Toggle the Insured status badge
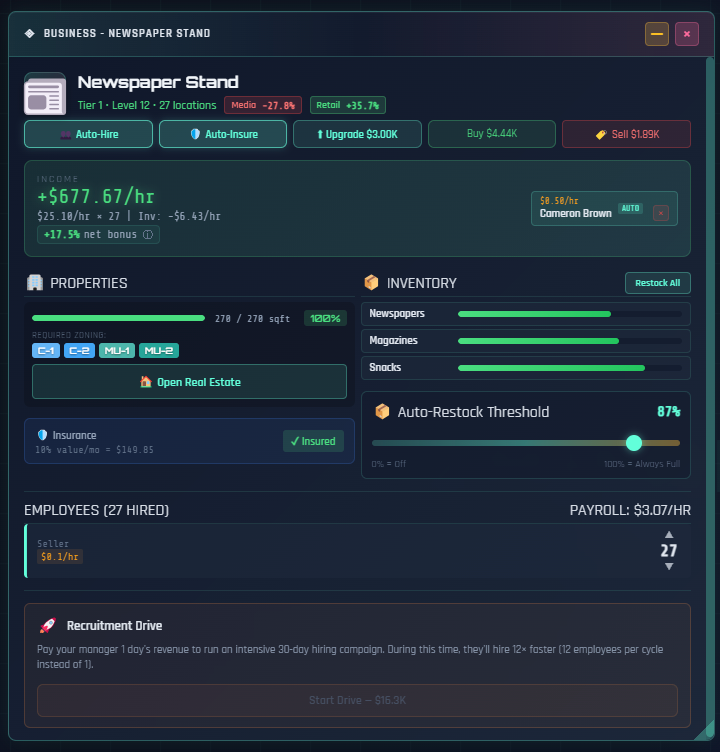This screenshot has height=752, width=720. pos(313,441)
